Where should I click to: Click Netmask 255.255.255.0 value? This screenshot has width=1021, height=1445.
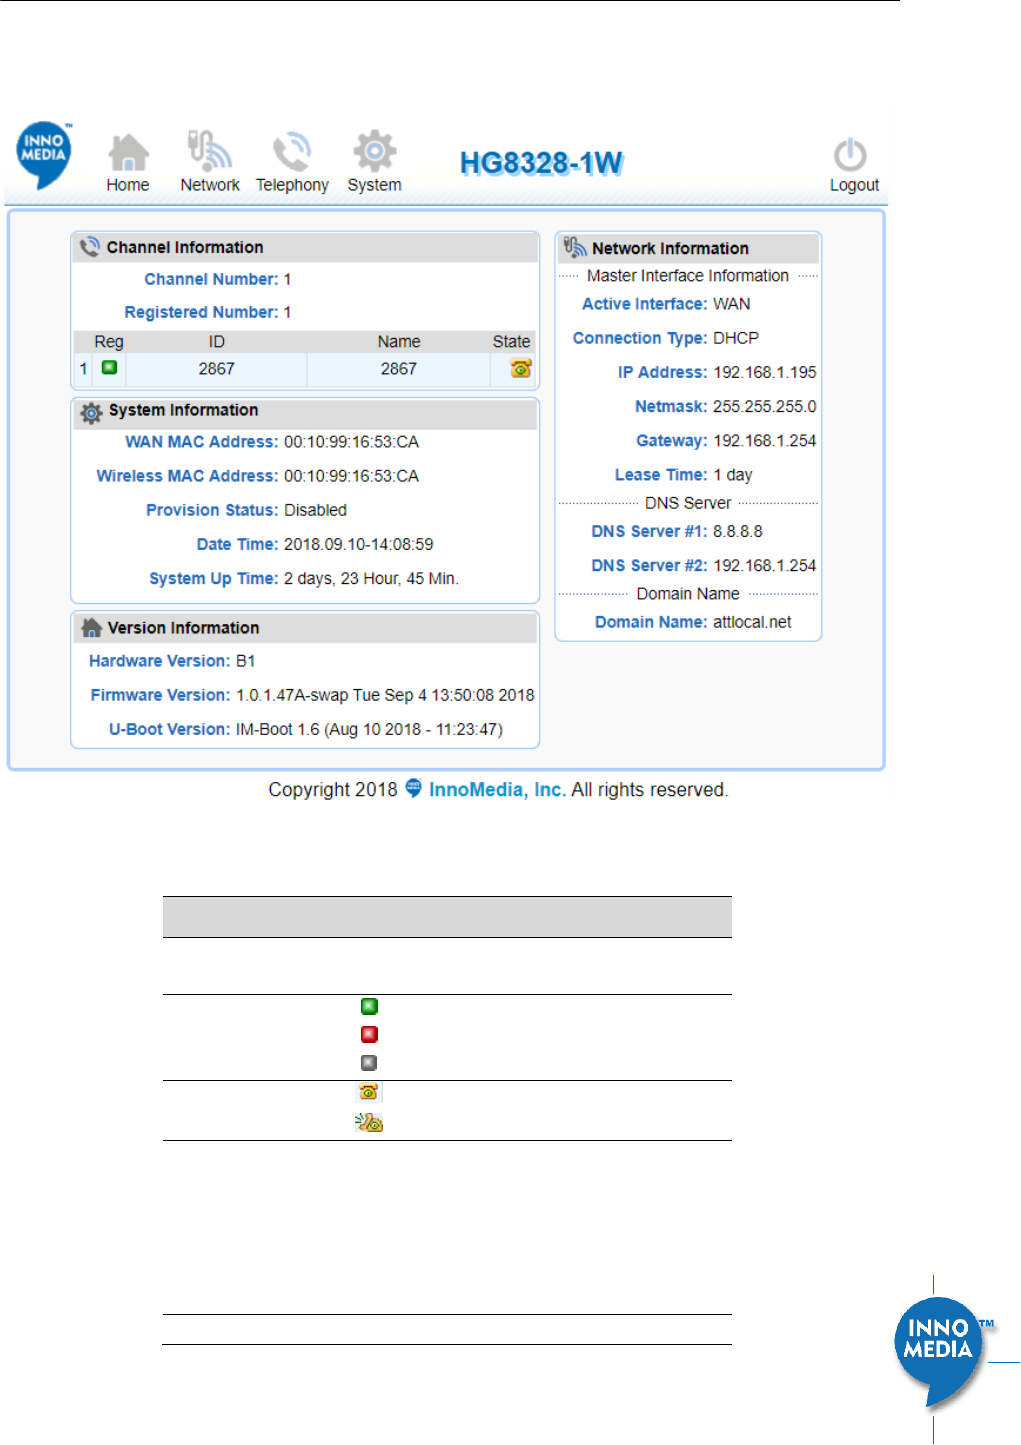pos(765,407)
